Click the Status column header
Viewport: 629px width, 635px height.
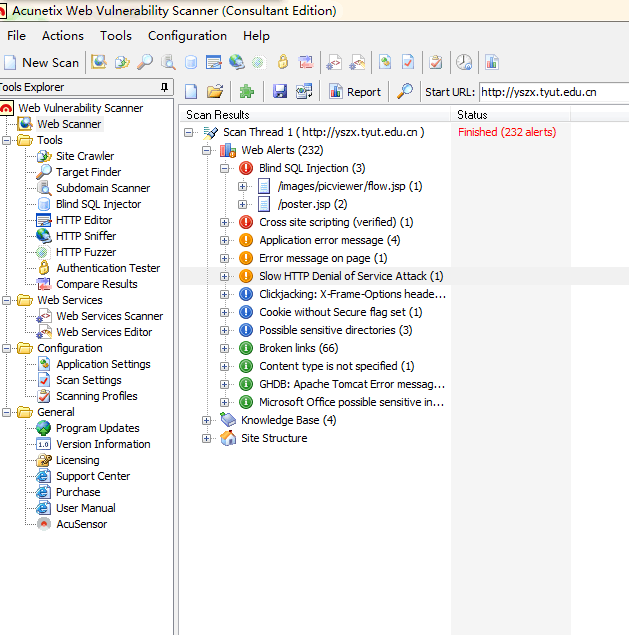point(510,115)
